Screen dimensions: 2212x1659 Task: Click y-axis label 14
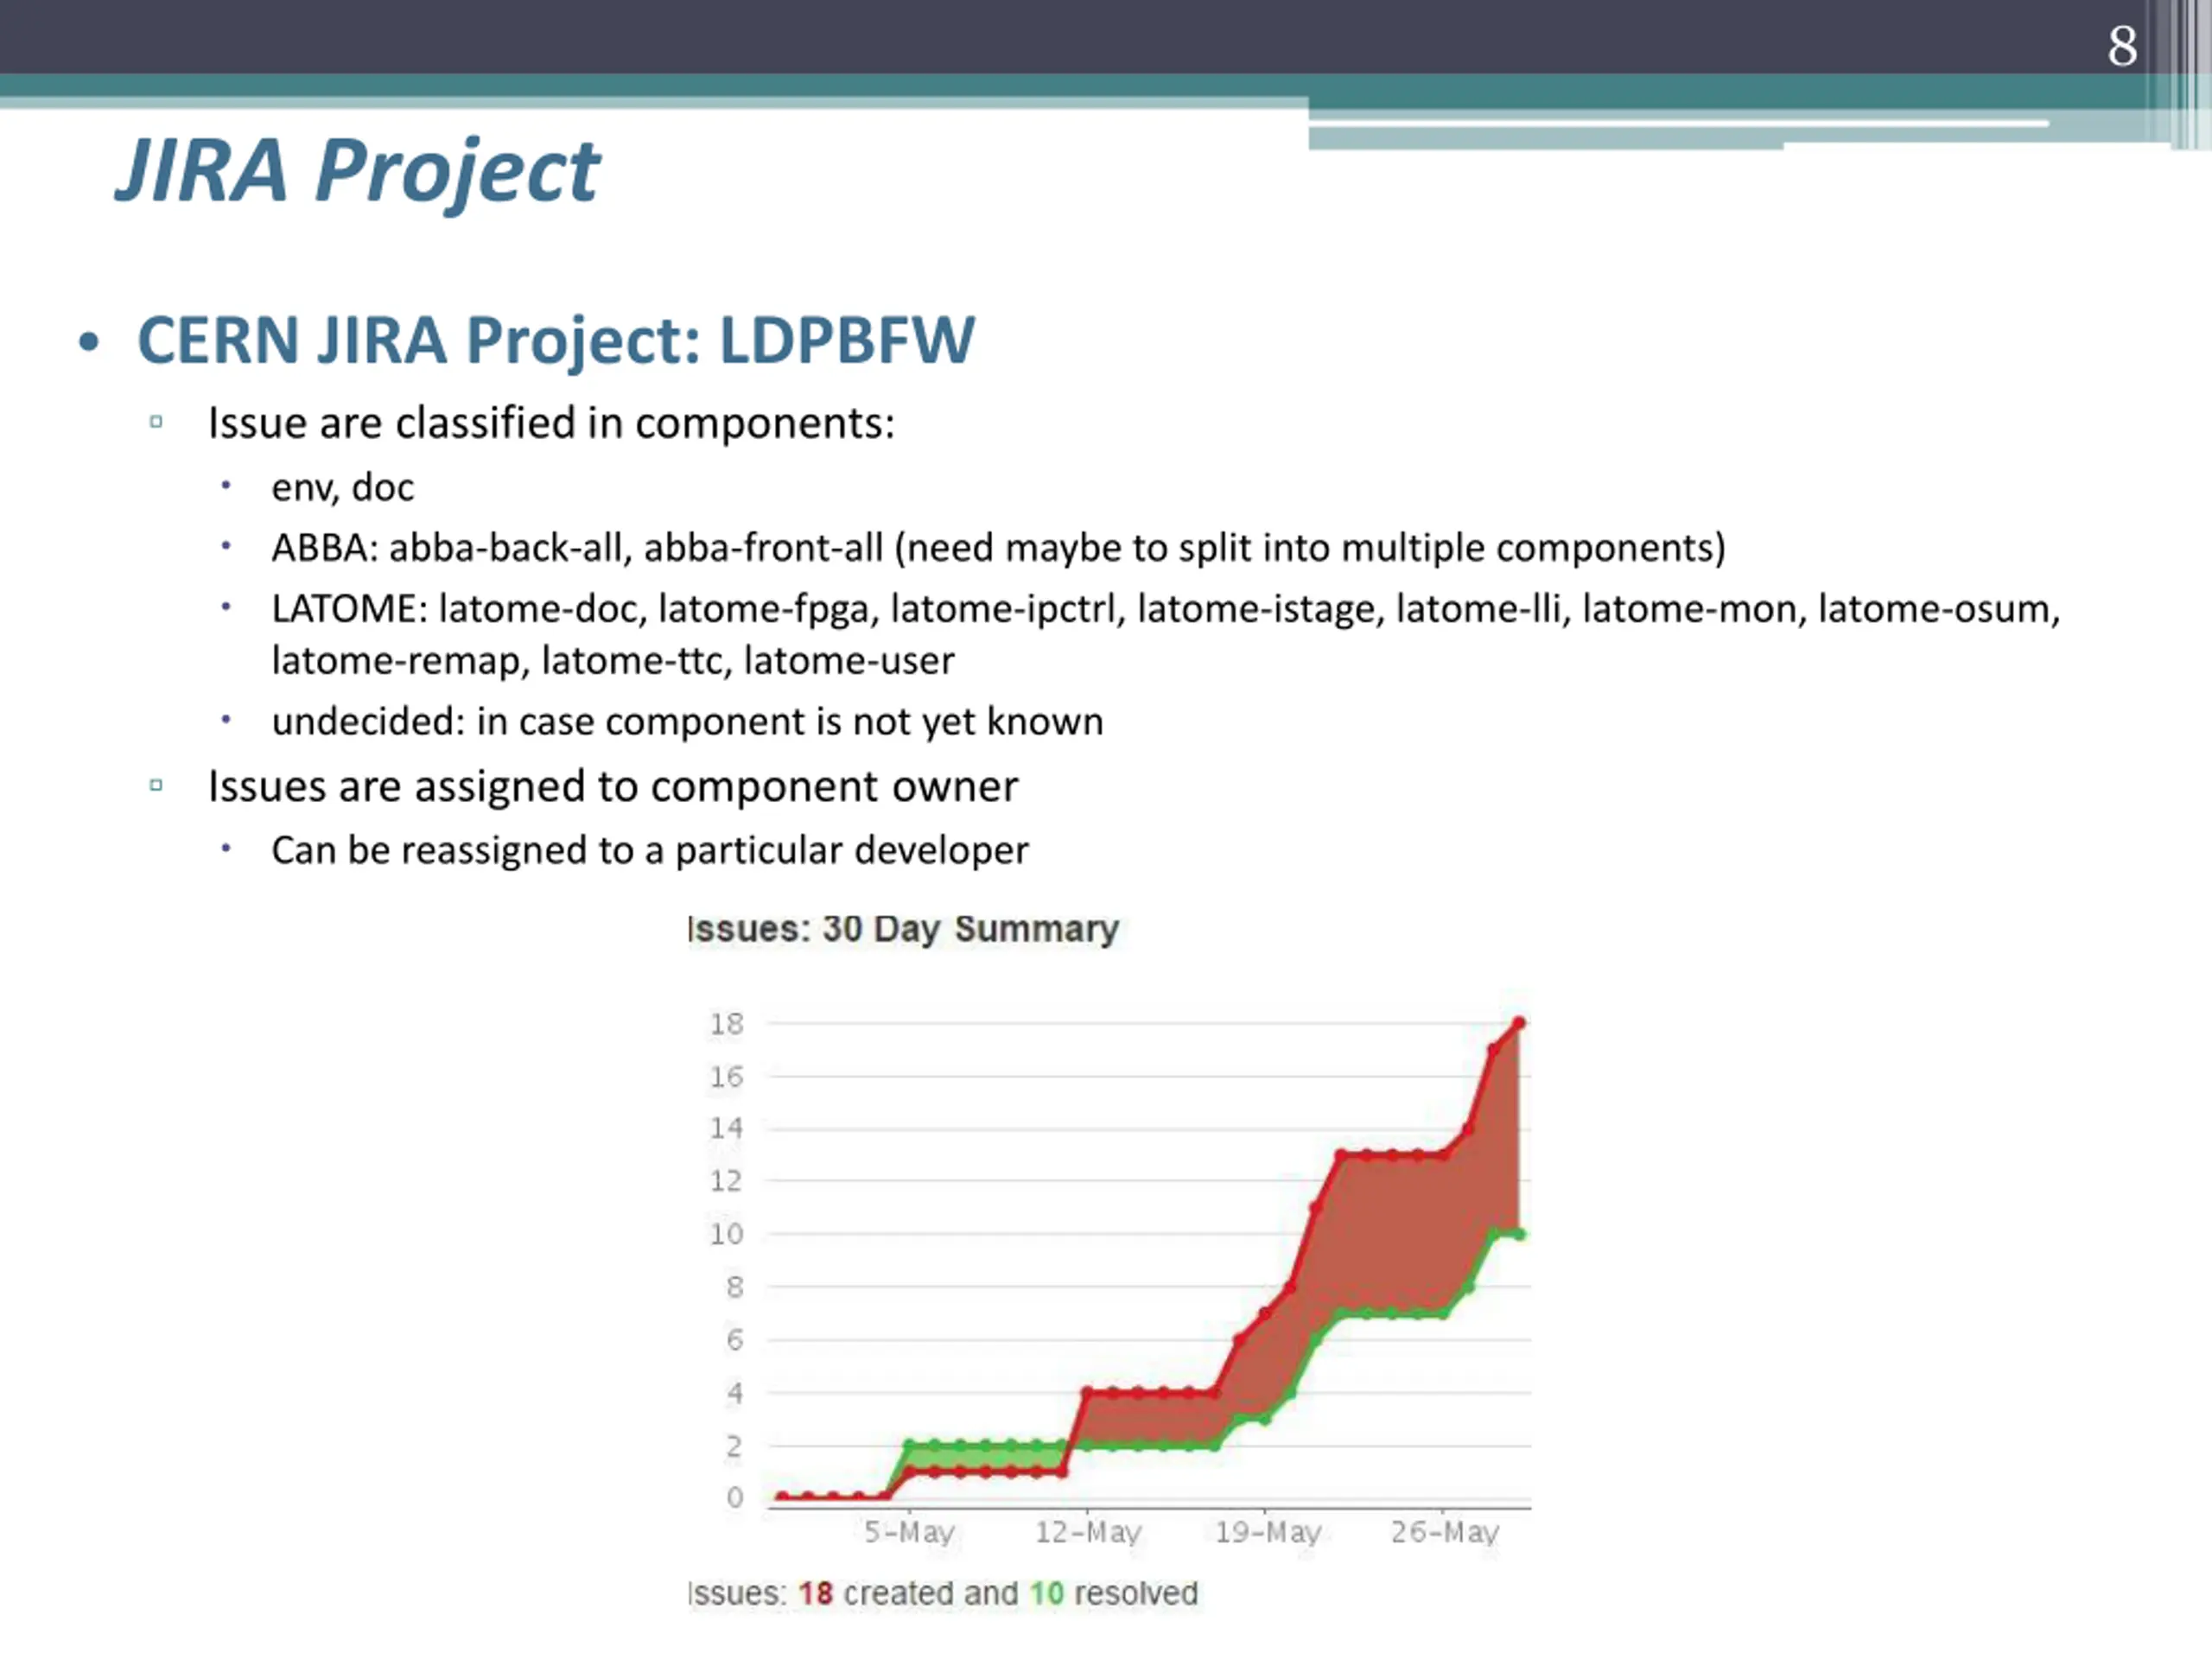pos(727,1129)
